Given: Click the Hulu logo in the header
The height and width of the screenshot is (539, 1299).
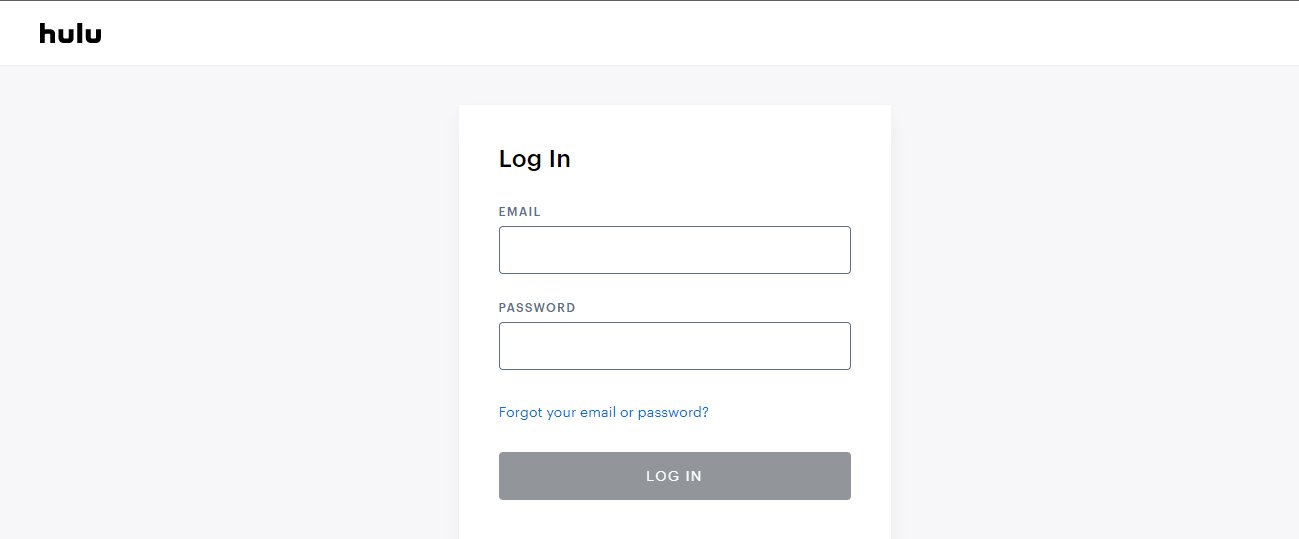Looking at the screenshot, I should 70,34.
